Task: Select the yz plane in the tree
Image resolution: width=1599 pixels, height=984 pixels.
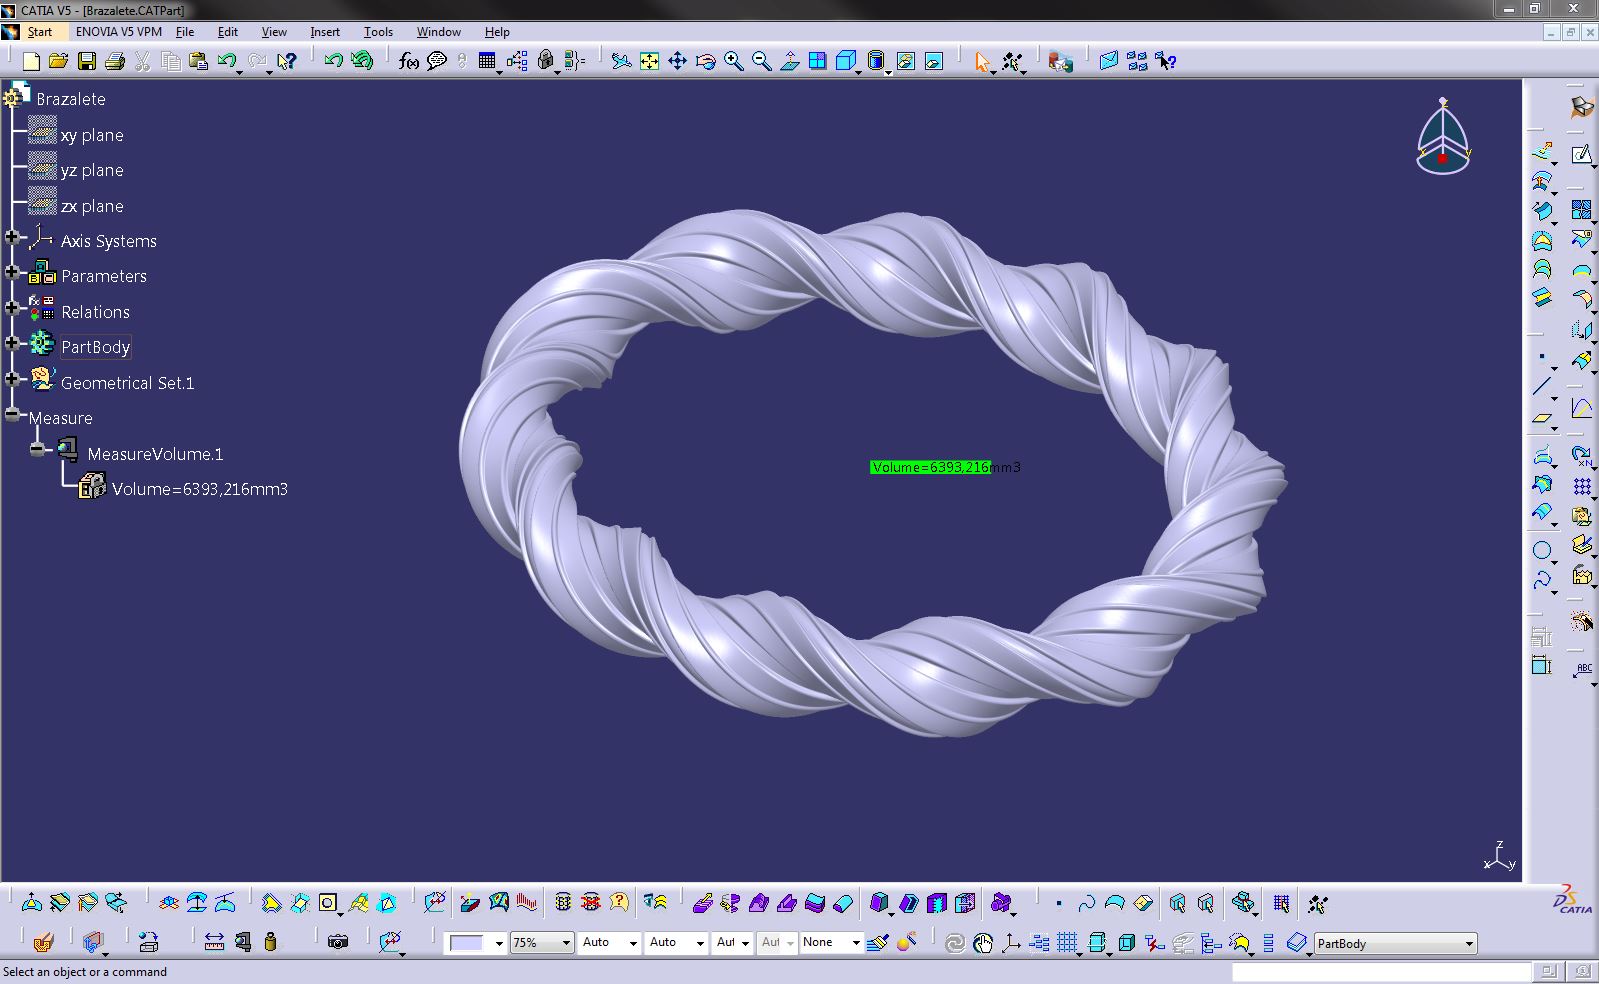Action: coord(92,170)
